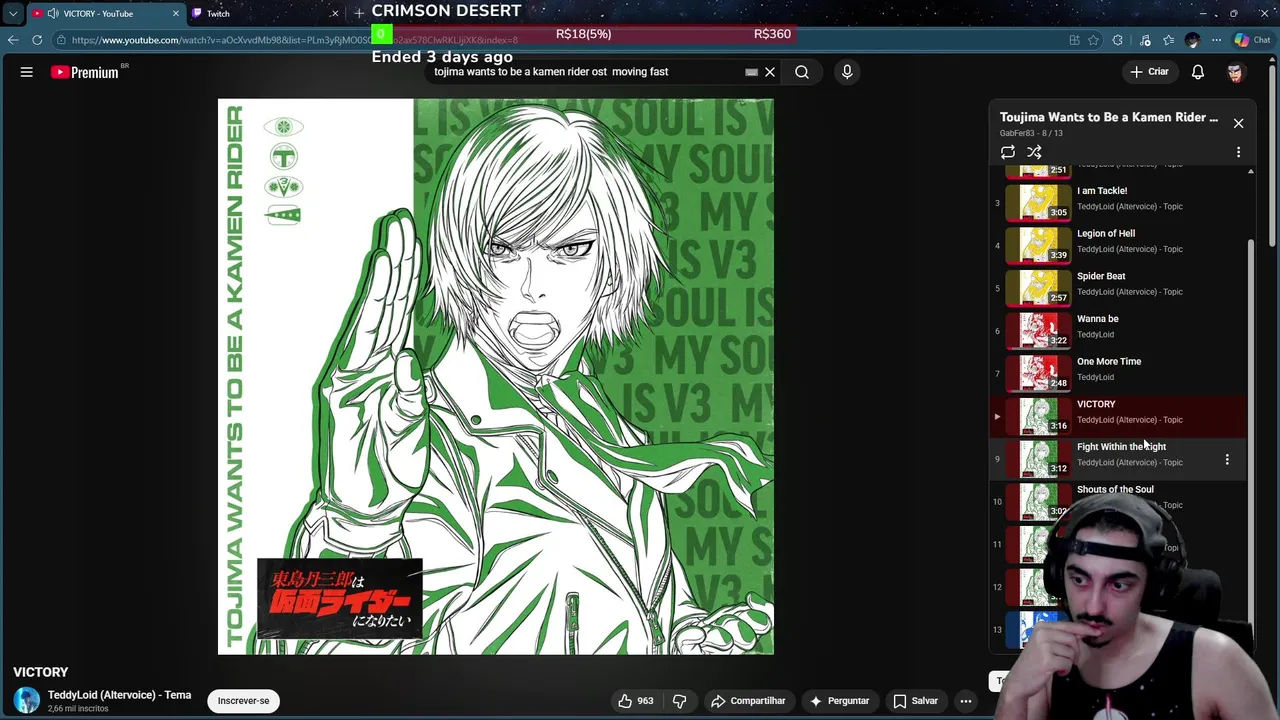
Task: Play Spider Beat from the playlist
Action: click(x=1119, y=288)
